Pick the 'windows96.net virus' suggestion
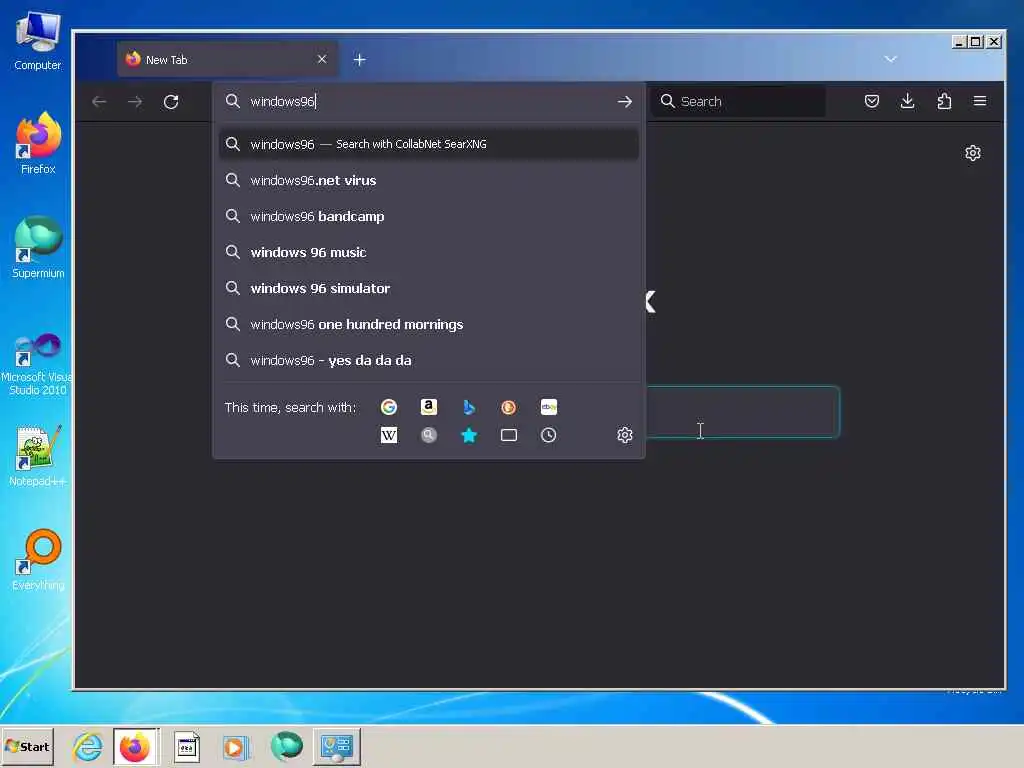The height and width of the screenshot is (768, 1024). point(428,180)
